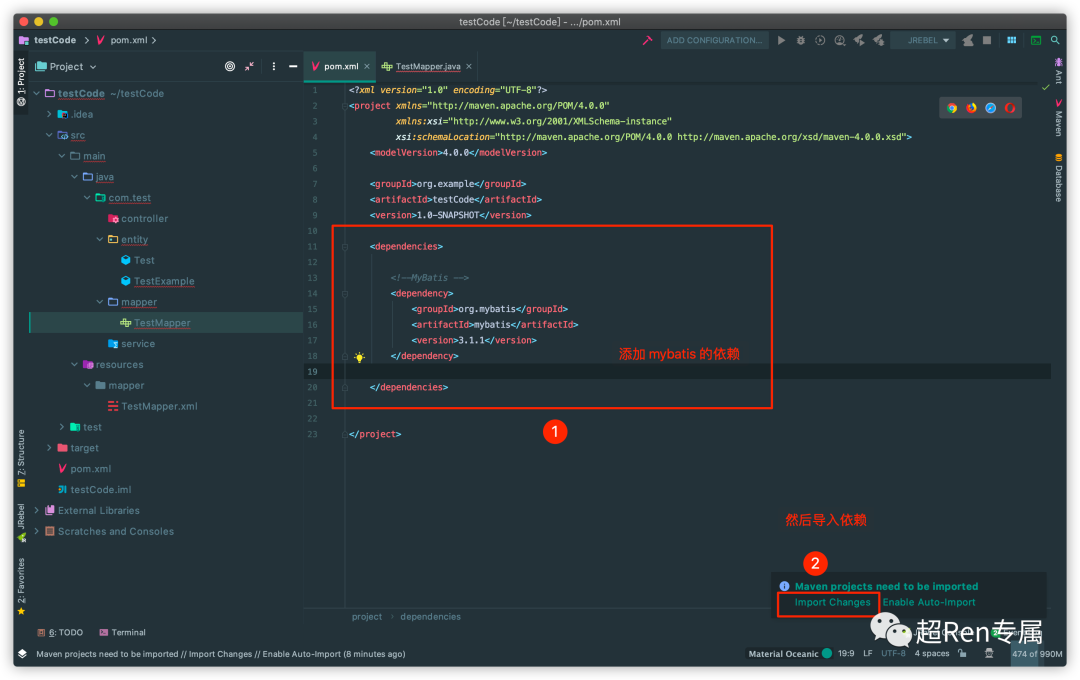Switch to the pom.xml editor tab

point(340,67)
